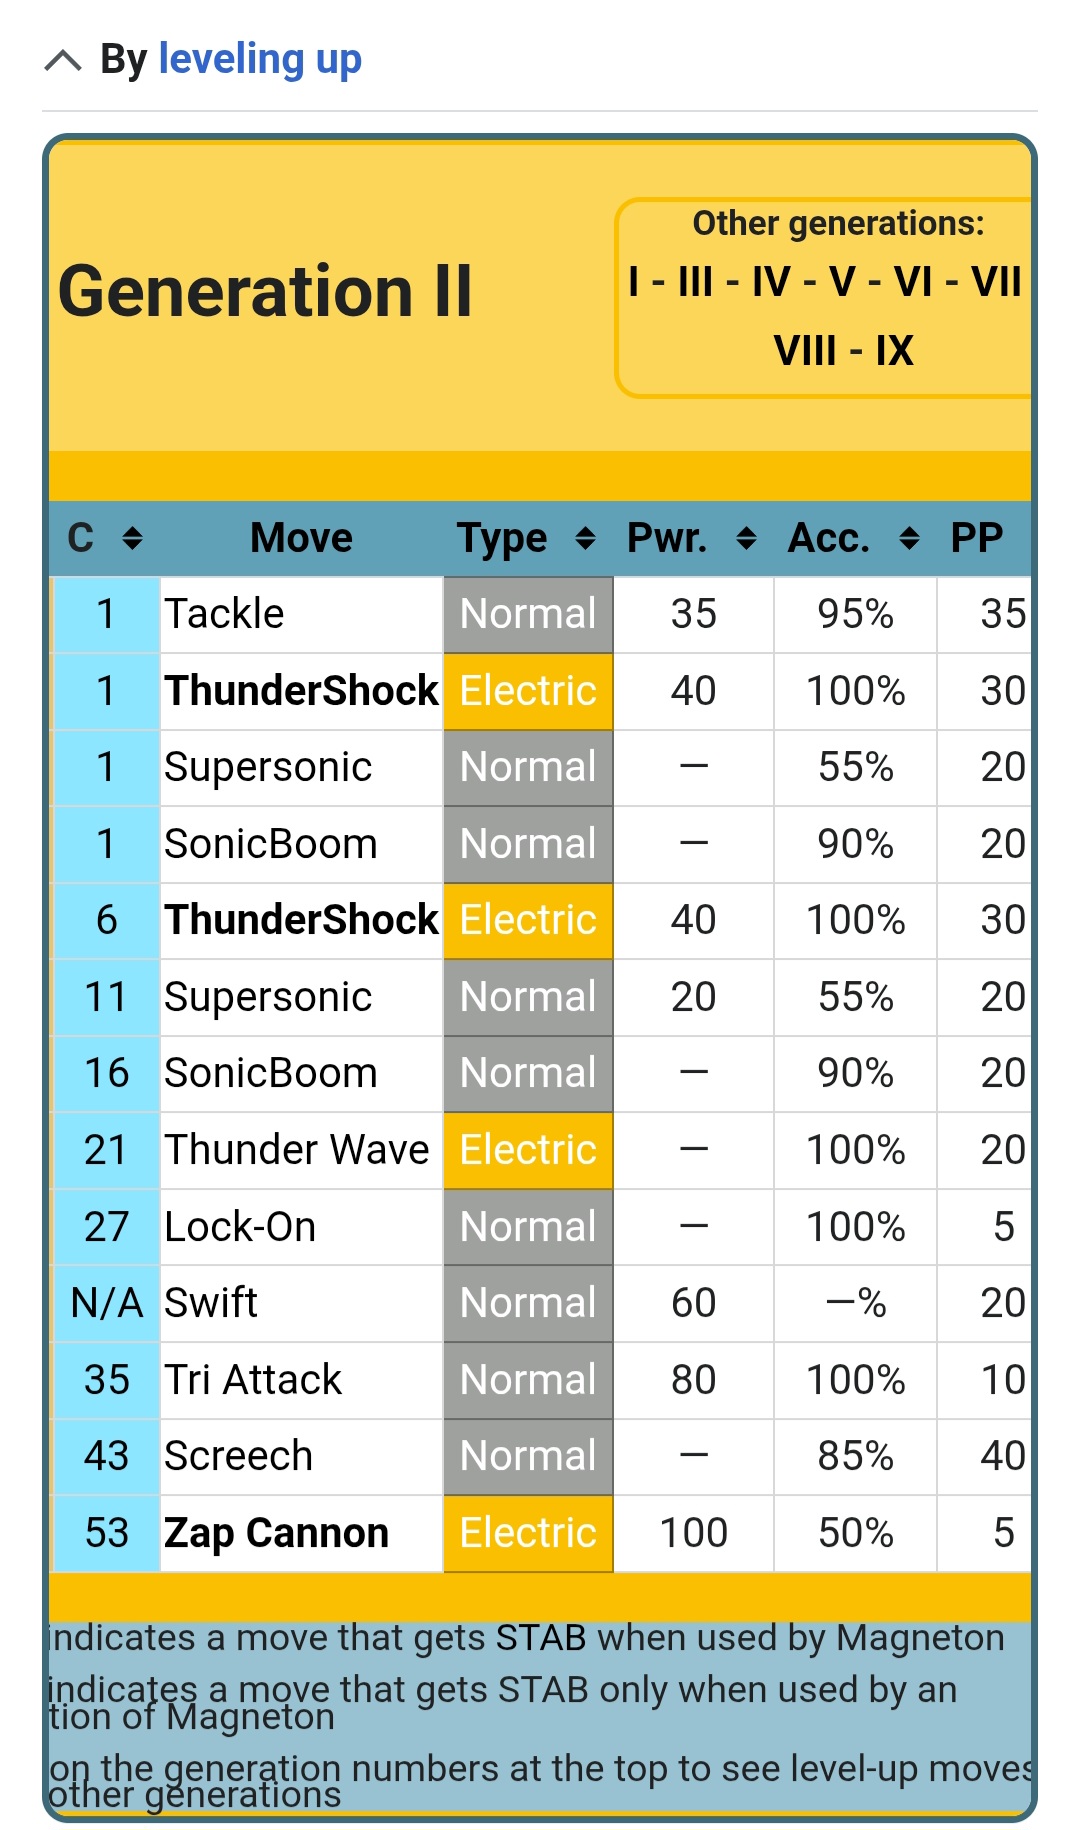
Task: Open Generation IX moves list
Action: [x=894, y=351]
